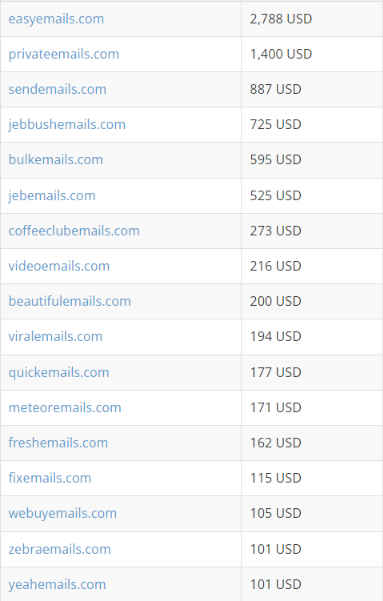383x601 pixels.
Task: Open coffeeclubemails.com listing
Action: [x=74, y=231]
